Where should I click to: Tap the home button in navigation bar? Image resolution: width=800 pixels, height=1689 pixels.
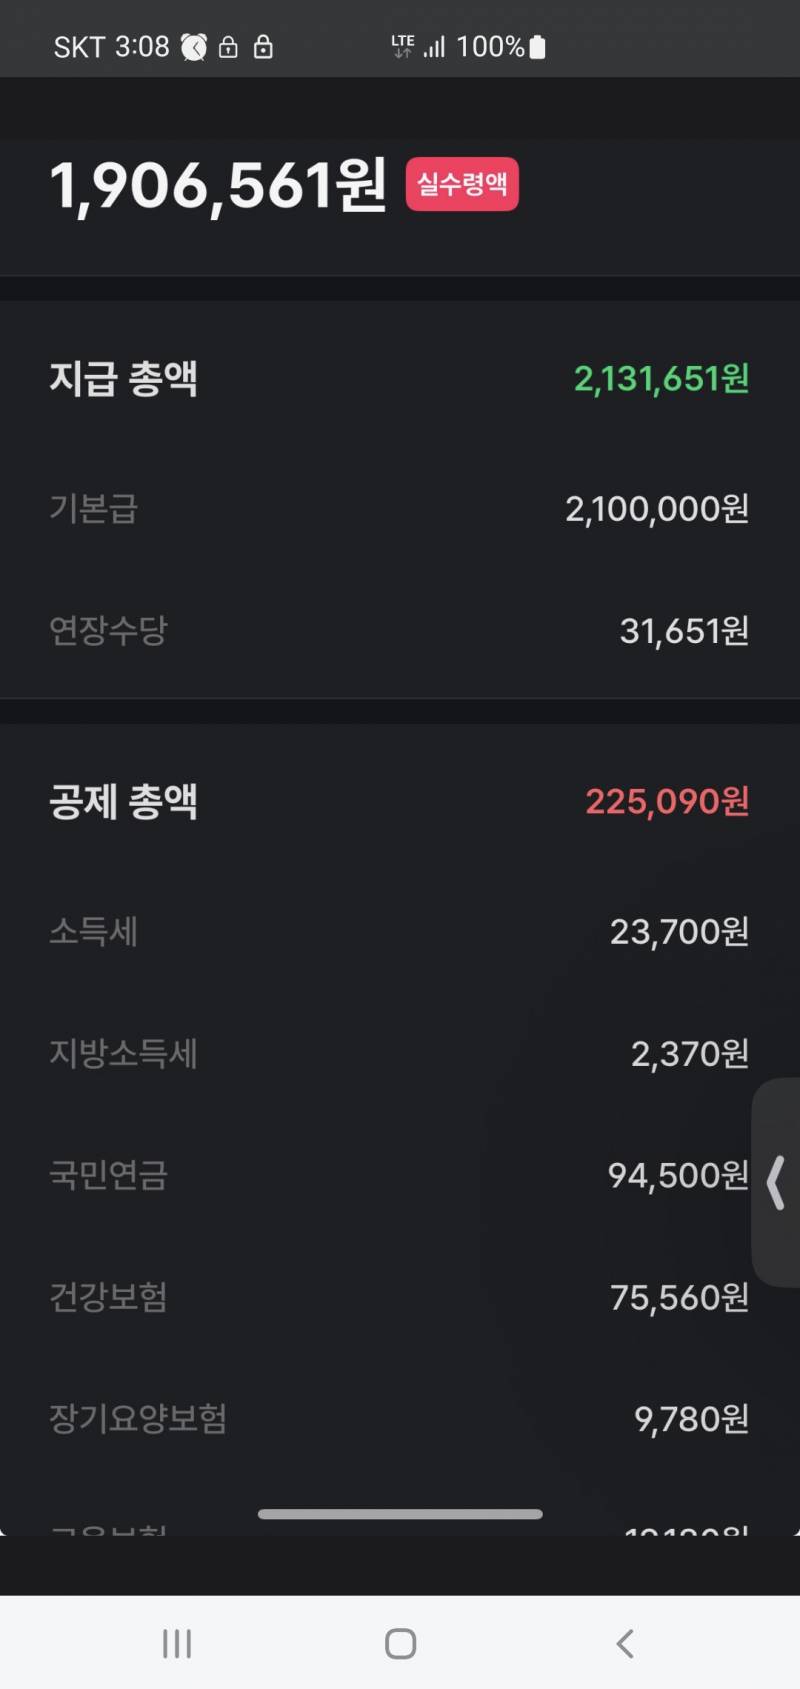pos(400,1643)
